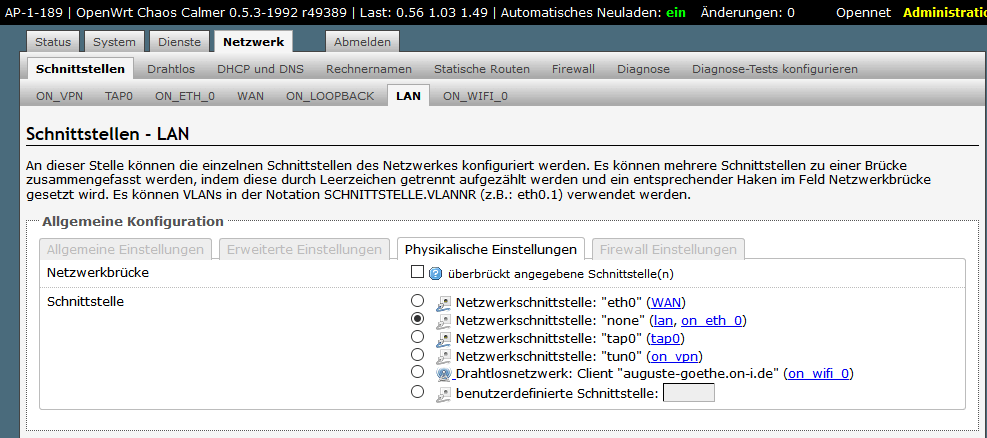Click the help icon next to Netzwerkbrücke checkbox
Screen dimensions: 987x438
(435, 273)
